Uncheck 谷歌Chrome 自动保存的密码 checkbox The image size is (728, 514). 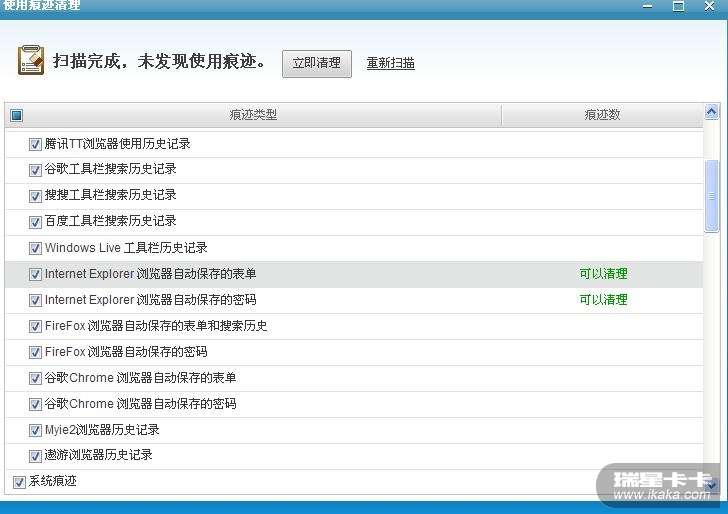tap(35, 404)
